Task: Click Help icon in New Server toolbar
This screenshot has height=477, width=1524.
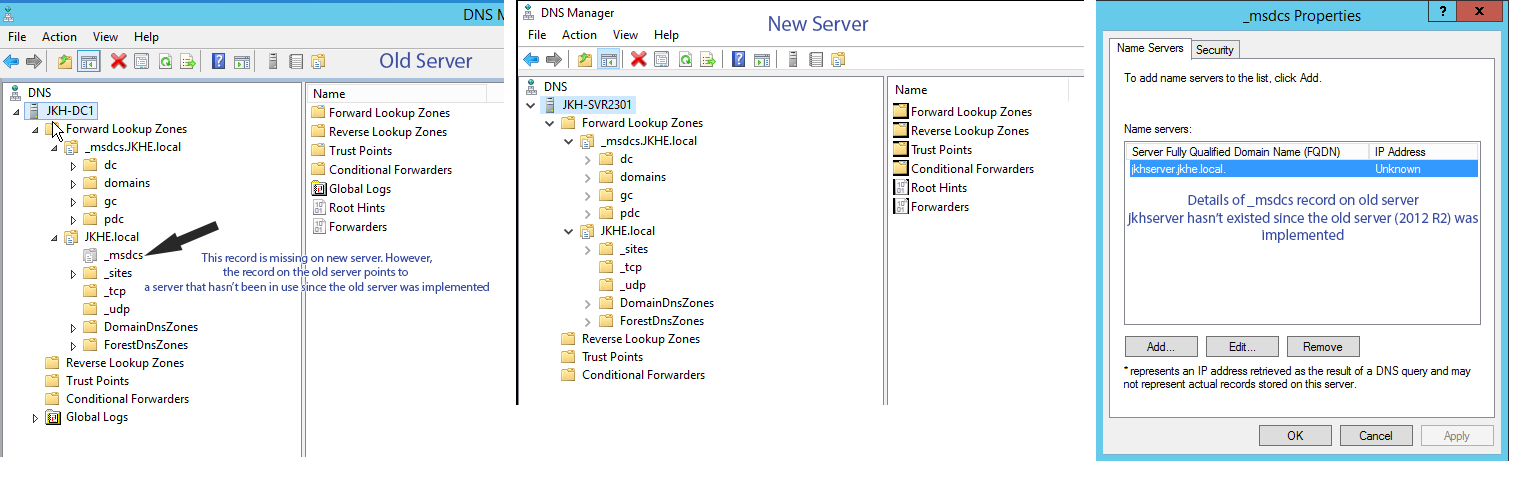Action: coord(738,60)
